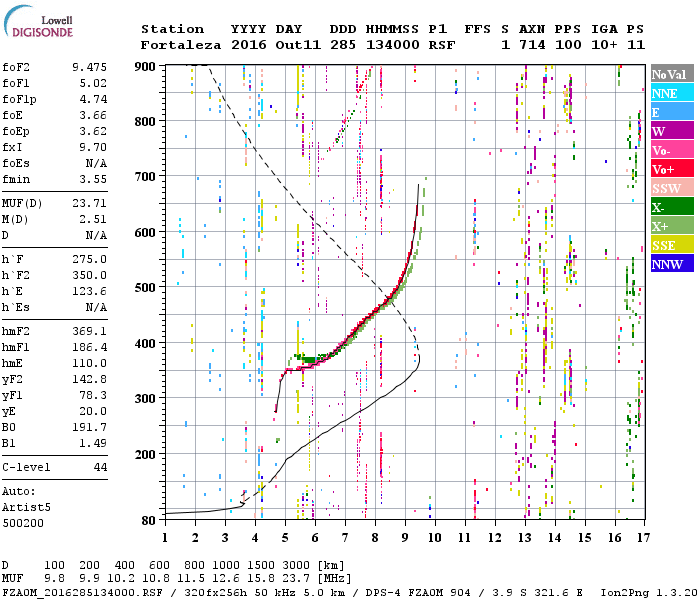
Task: Click the h`E value 123.6
Action: click(x=89, y=292)
